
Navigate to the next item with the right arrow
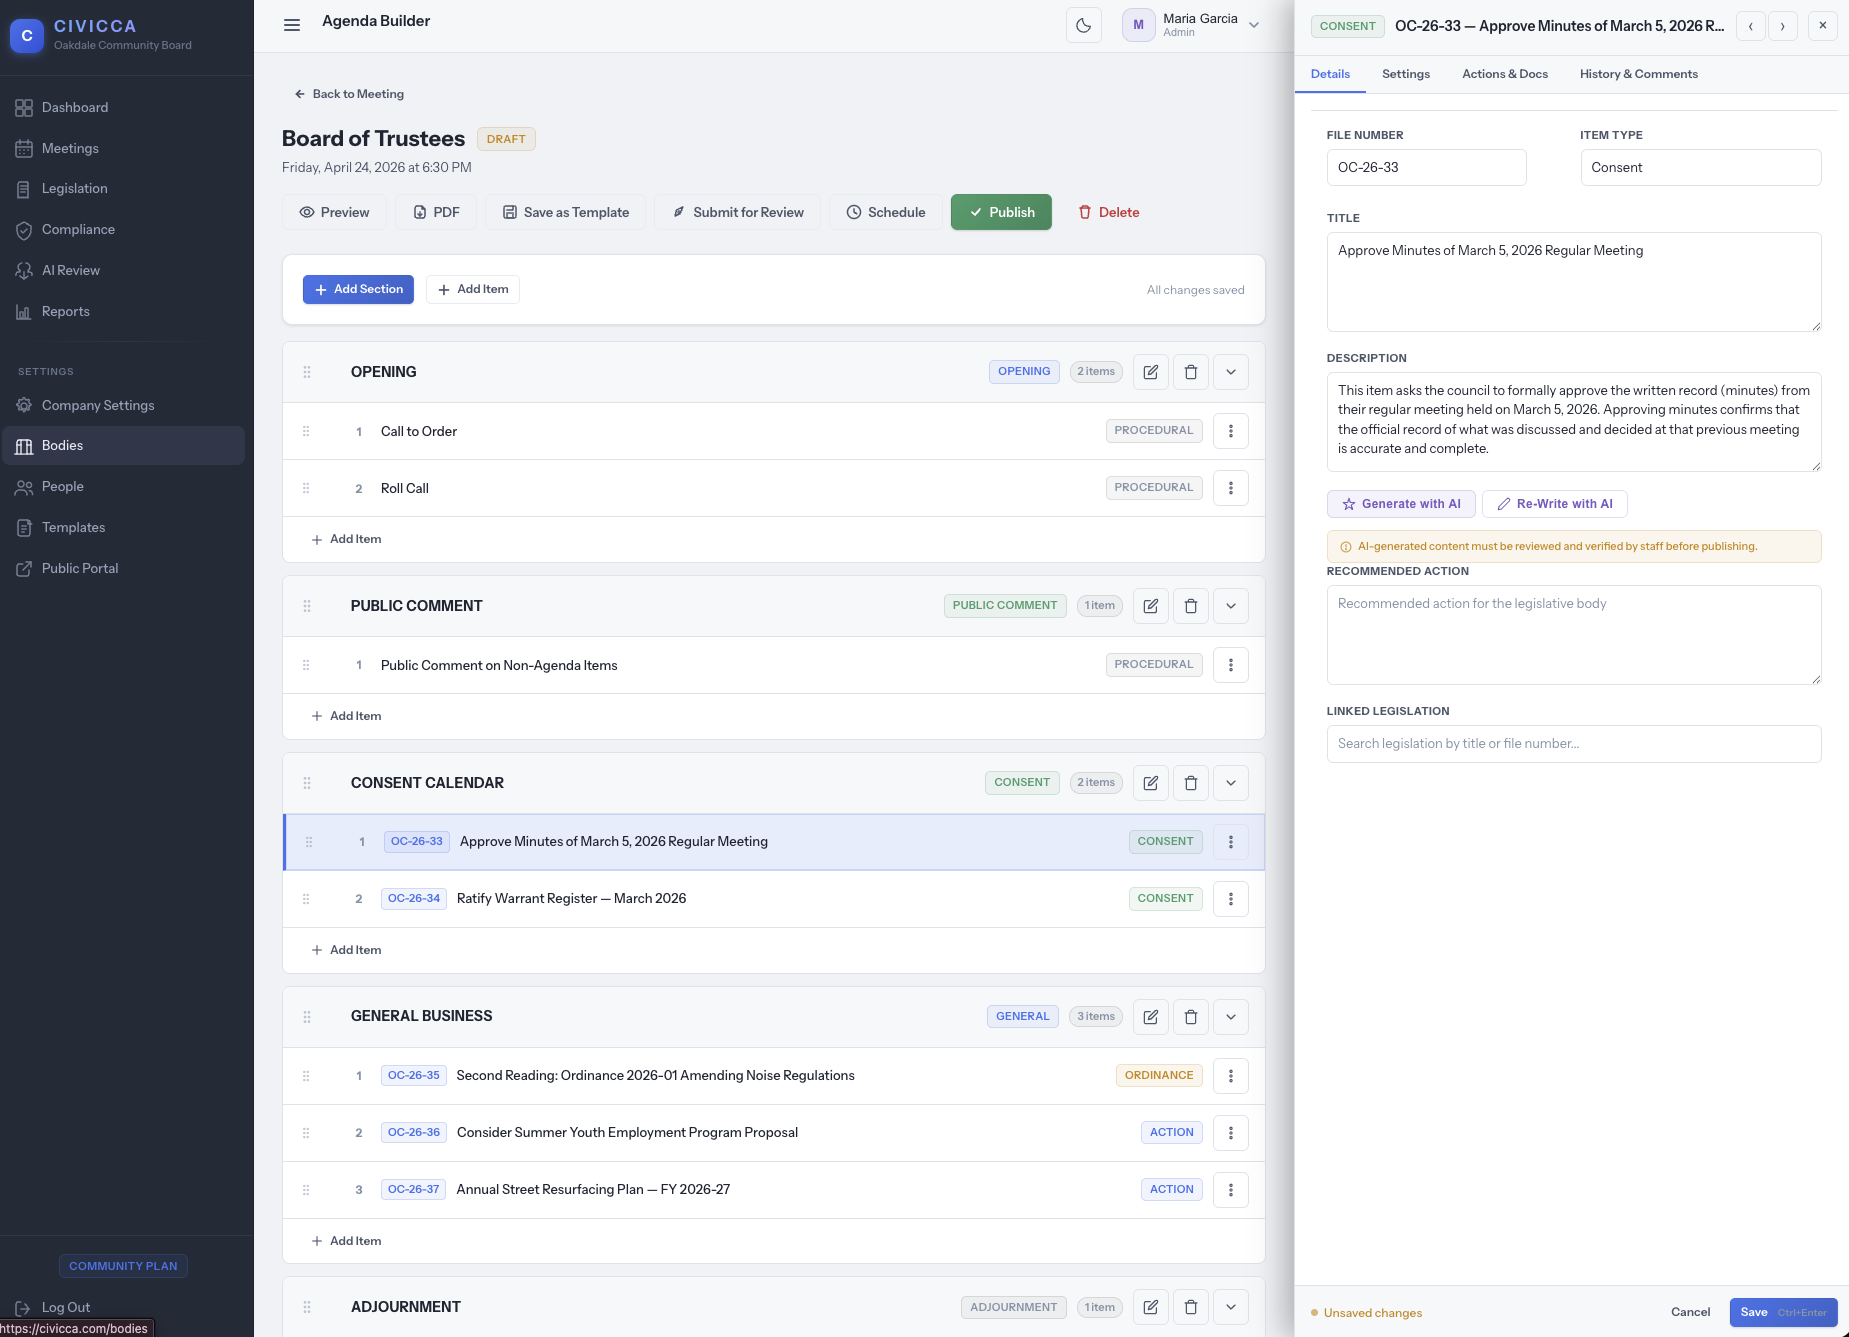[1783, 26]
